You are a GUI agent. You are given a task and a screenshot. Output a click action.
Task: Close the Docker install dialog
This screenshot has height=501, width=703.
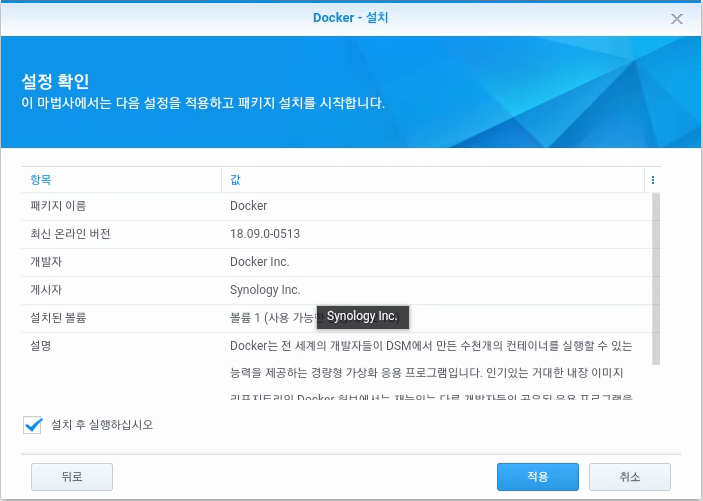click(x=677, y=19)
